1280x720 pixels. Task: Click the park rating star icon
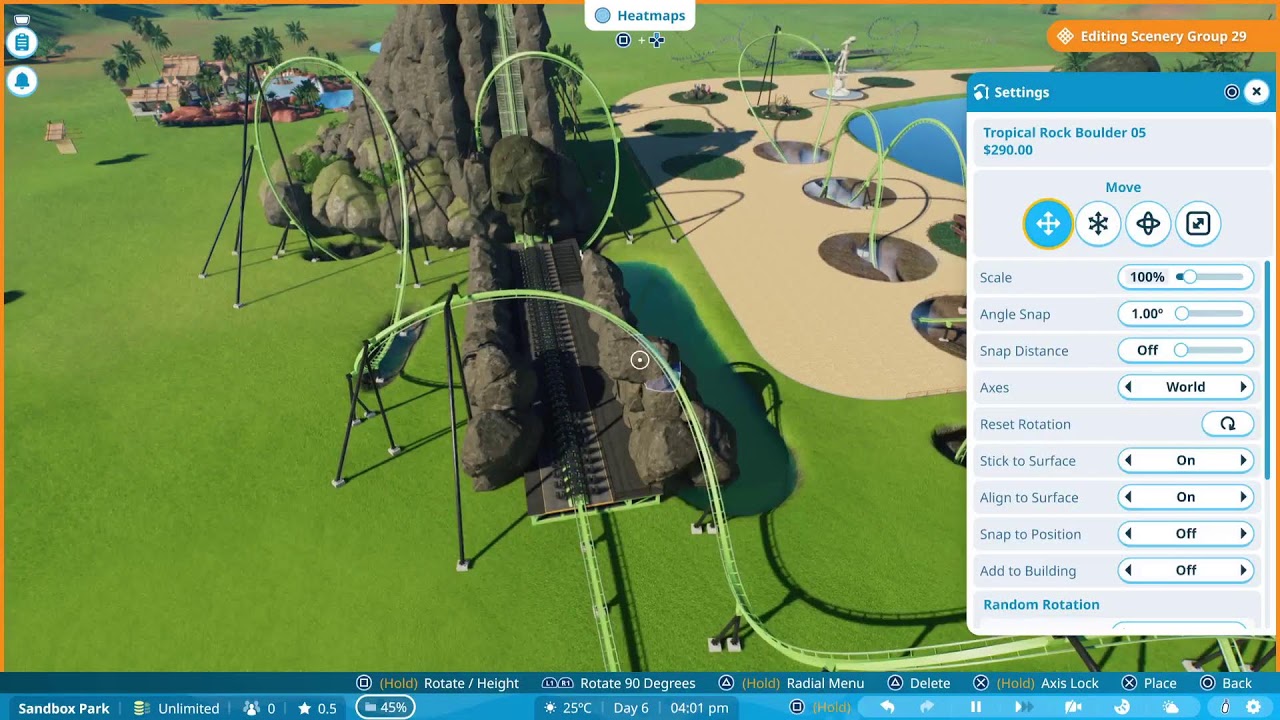(305, 708)
